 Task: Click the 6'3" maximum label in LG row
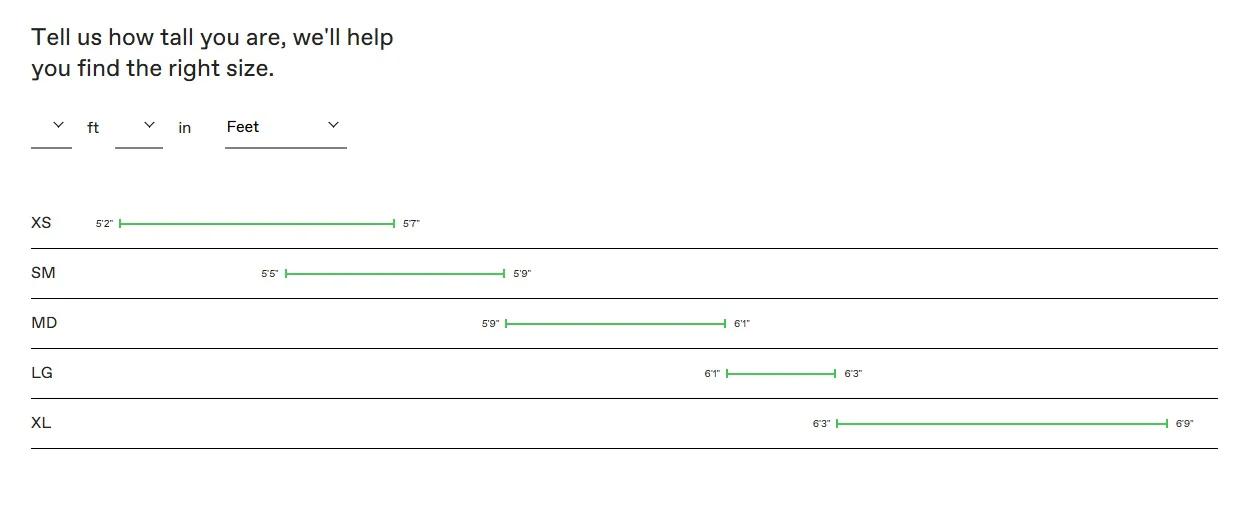[853, 374]
